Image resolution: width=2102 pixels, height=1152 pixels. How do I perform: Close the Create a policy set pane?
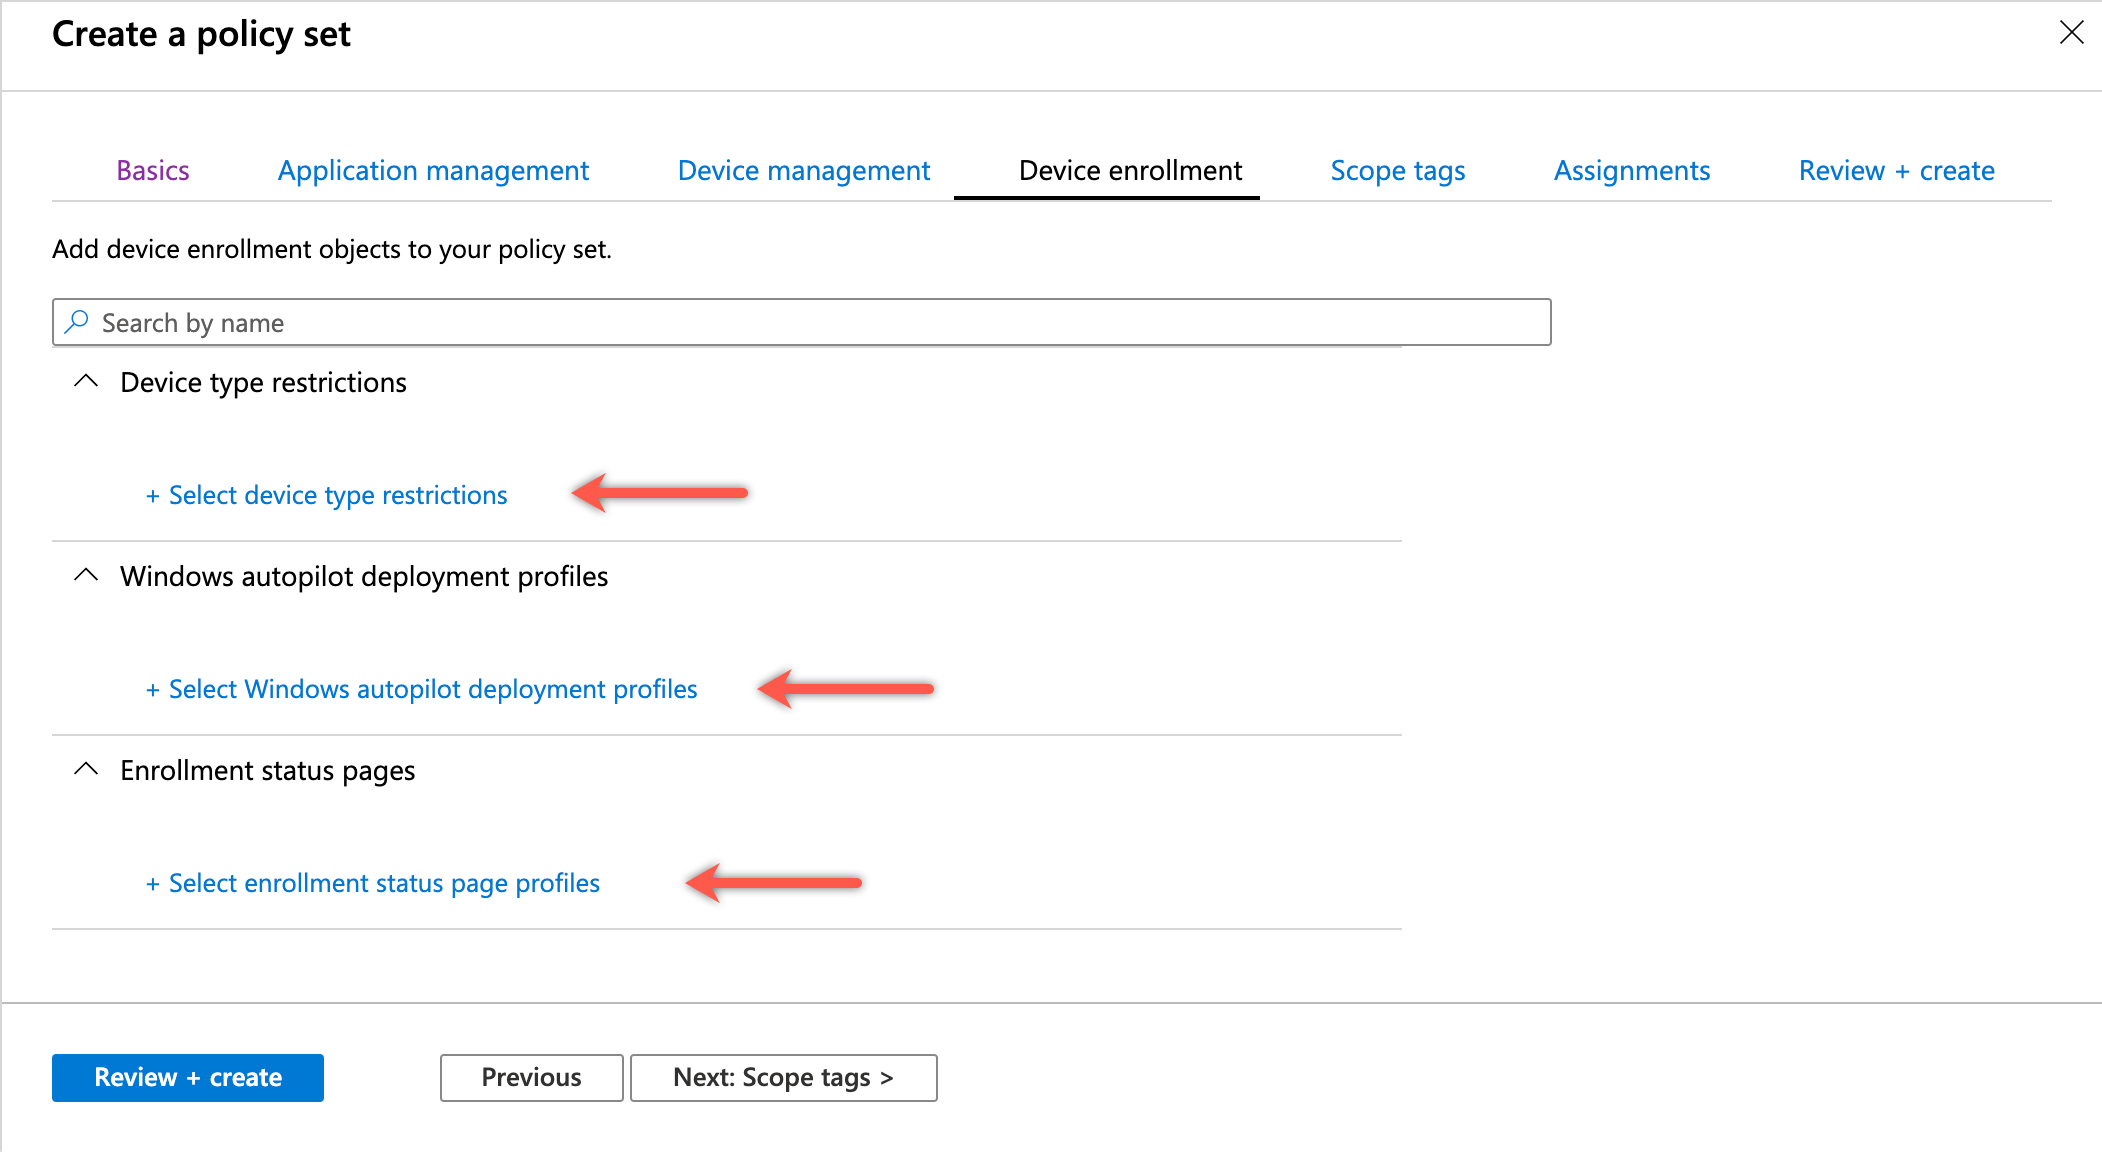(x=2071, y=33)
